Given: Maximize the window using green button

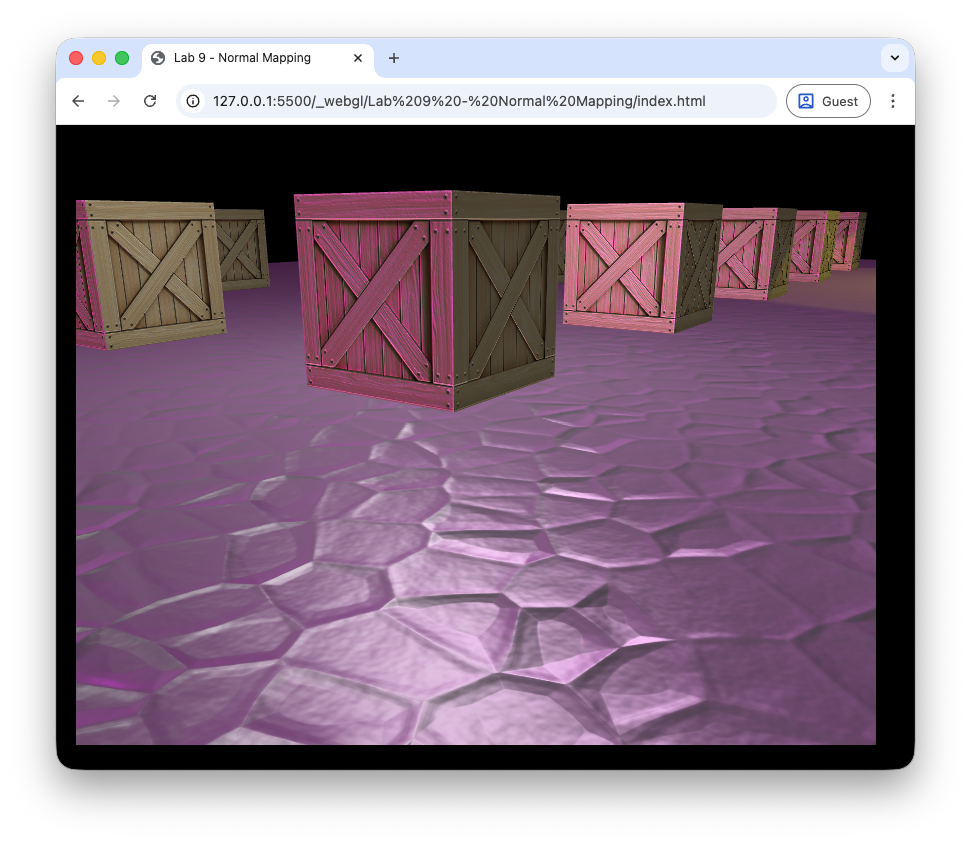Looking at the screenshot, I should coord(122,58).
